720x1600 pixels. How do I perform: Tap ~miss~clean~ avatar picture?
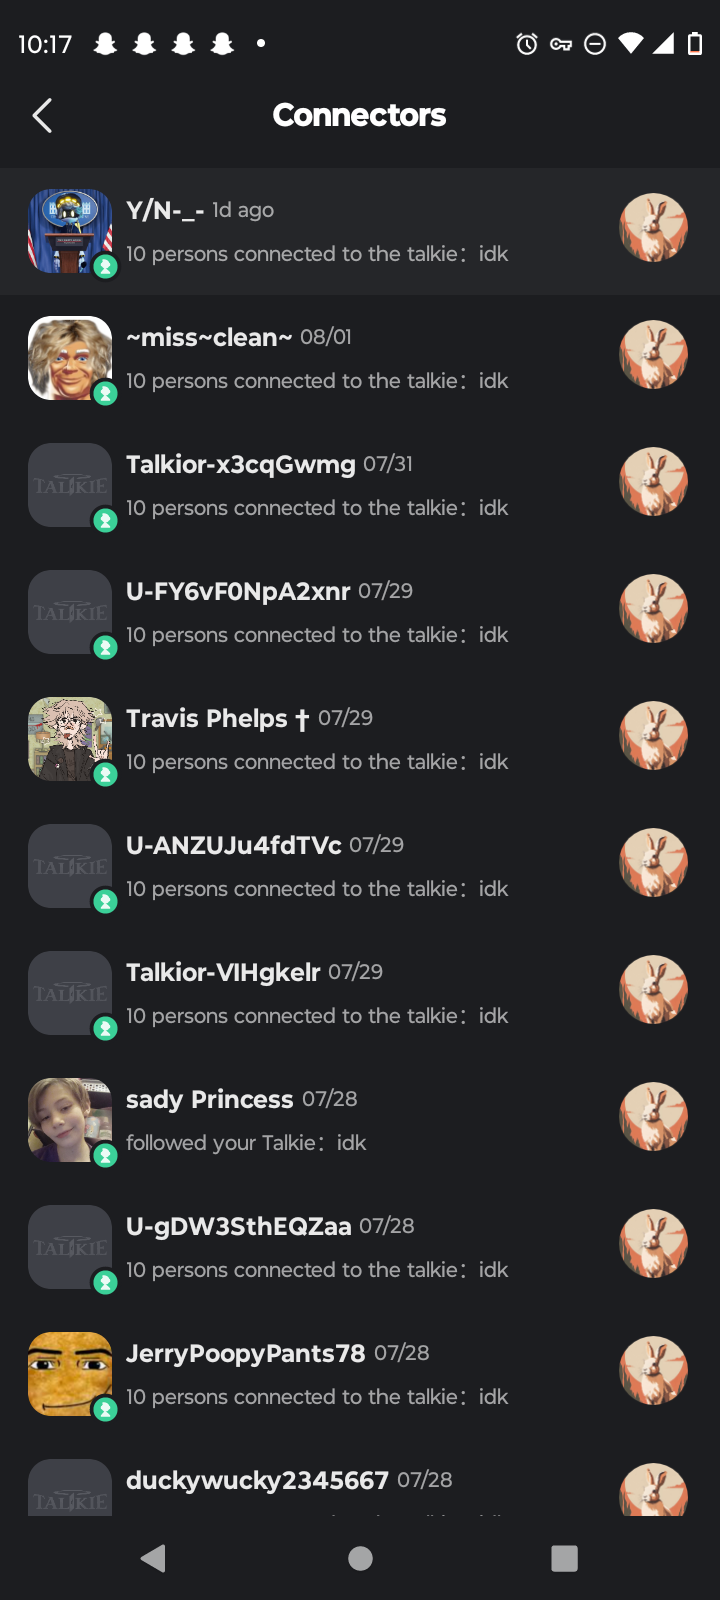coord(70,358)
